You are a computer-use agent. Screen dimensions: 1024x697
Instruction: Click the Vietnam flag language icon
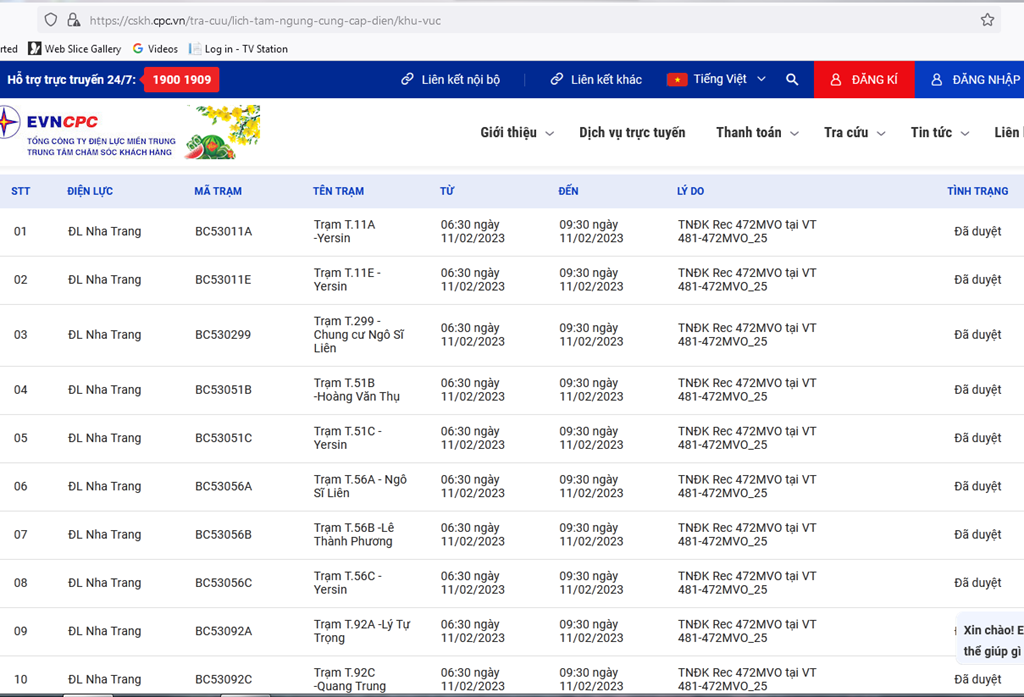pos(677,80)
